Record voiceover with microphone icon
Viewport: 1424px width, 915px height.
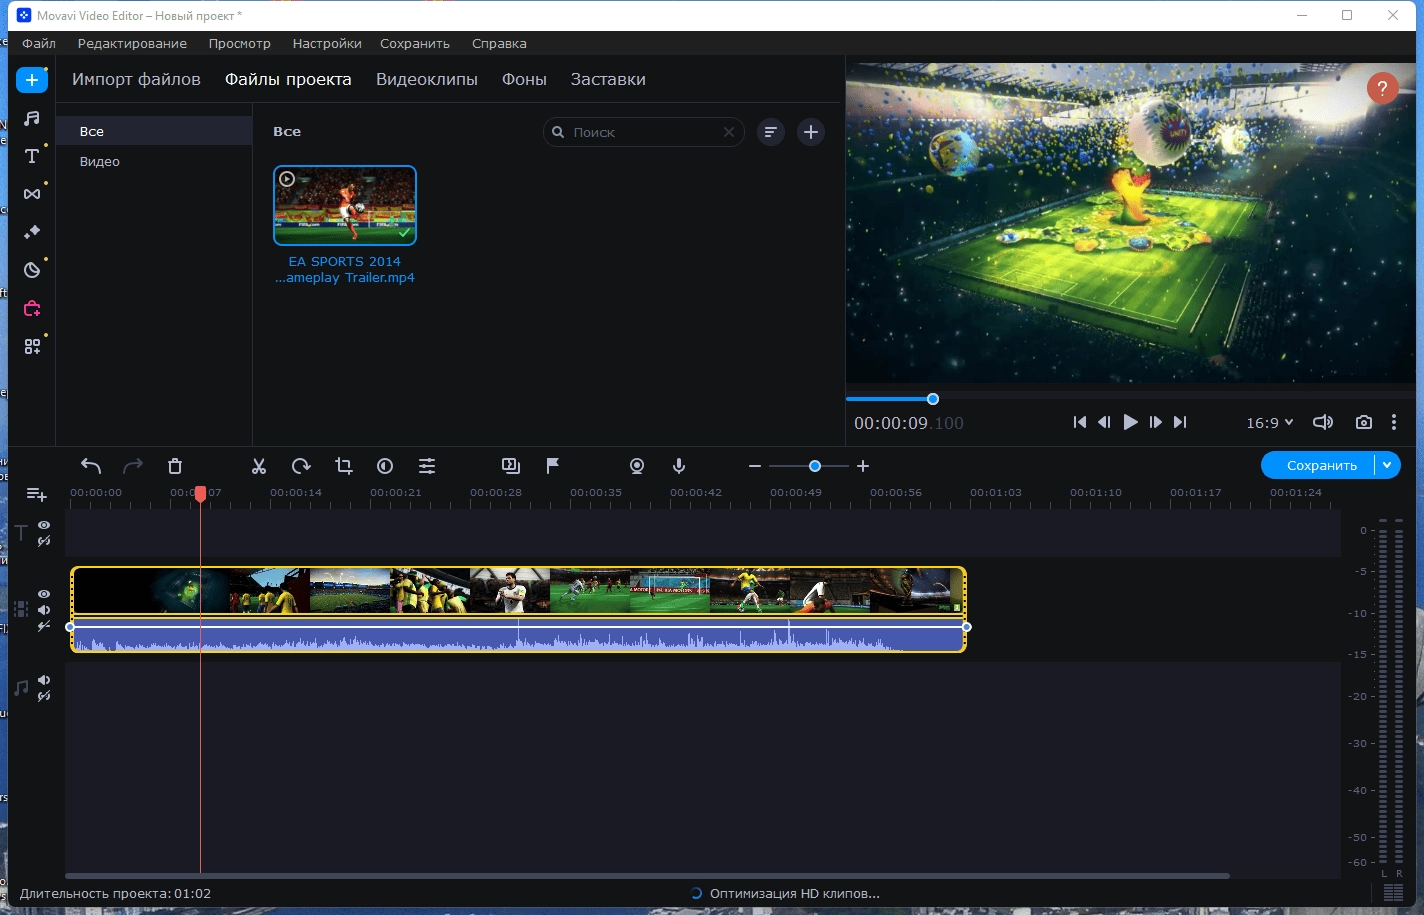point(679,466)
